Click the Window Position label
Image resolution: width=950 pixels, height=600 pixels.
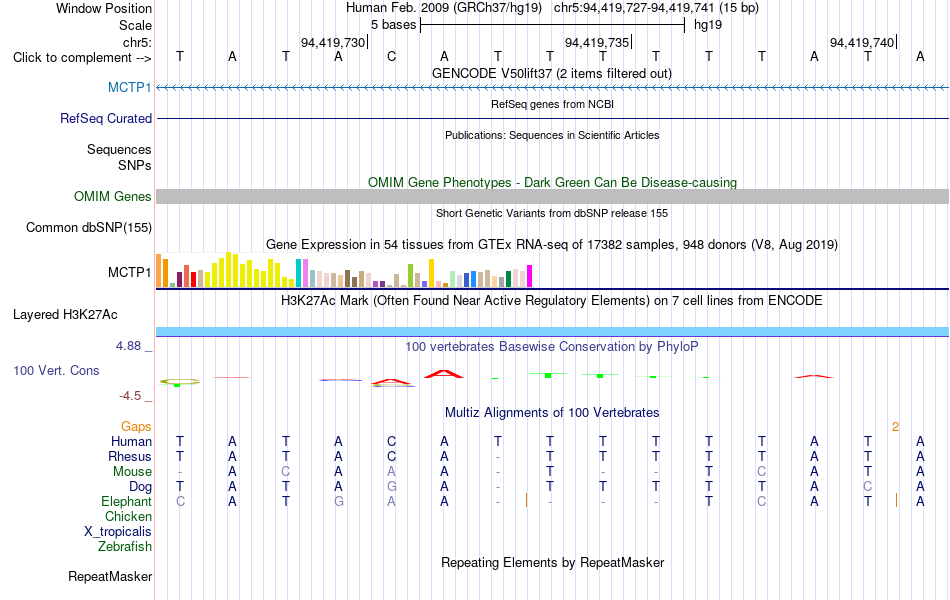(104, 8)
